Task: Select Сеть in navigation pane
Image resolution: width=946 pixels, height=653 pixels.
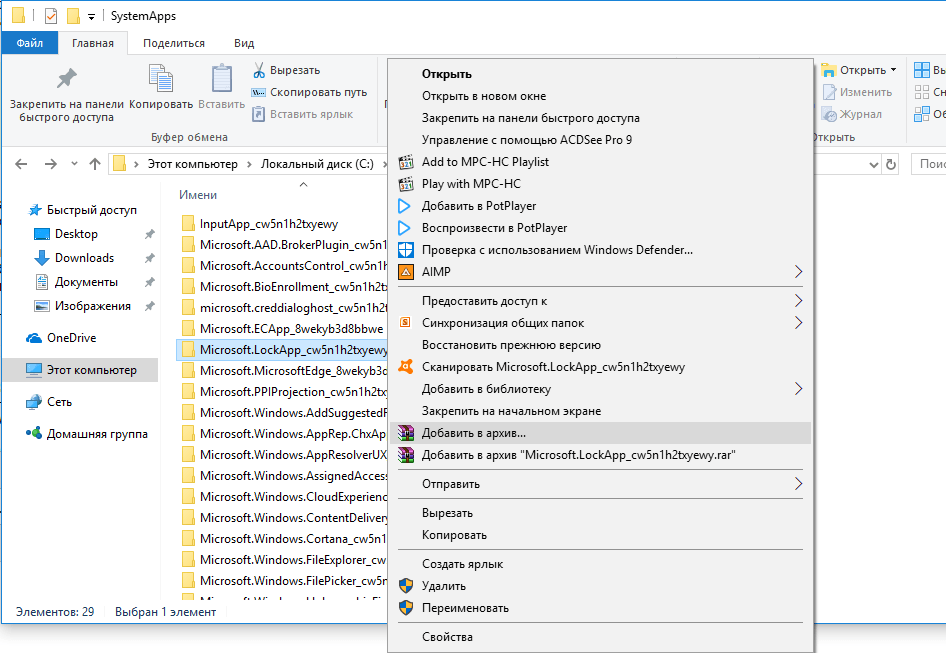Action: [49, 402]
